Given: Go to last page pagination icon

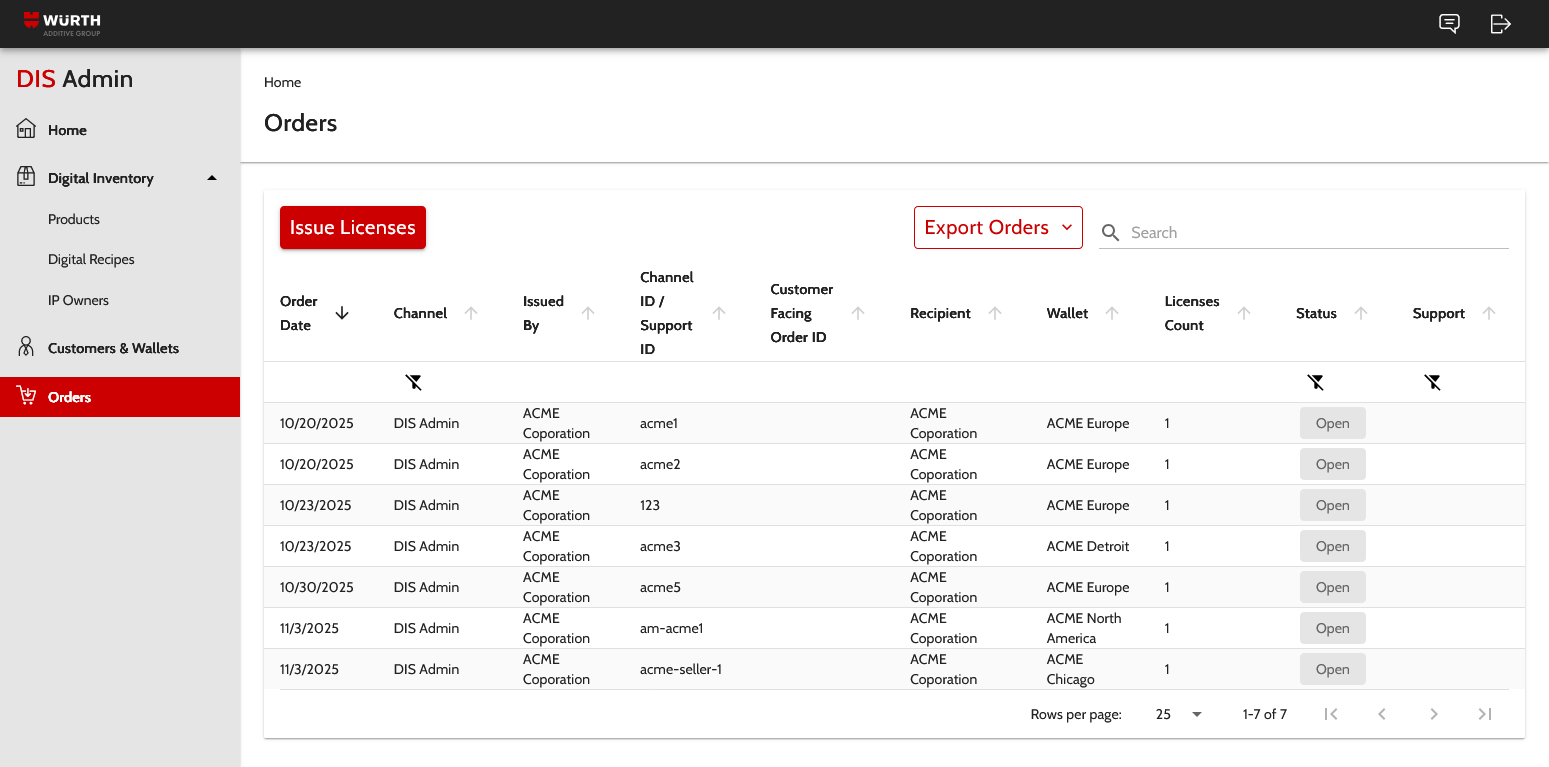Looking at the screenshot, I should (1485, 714).
